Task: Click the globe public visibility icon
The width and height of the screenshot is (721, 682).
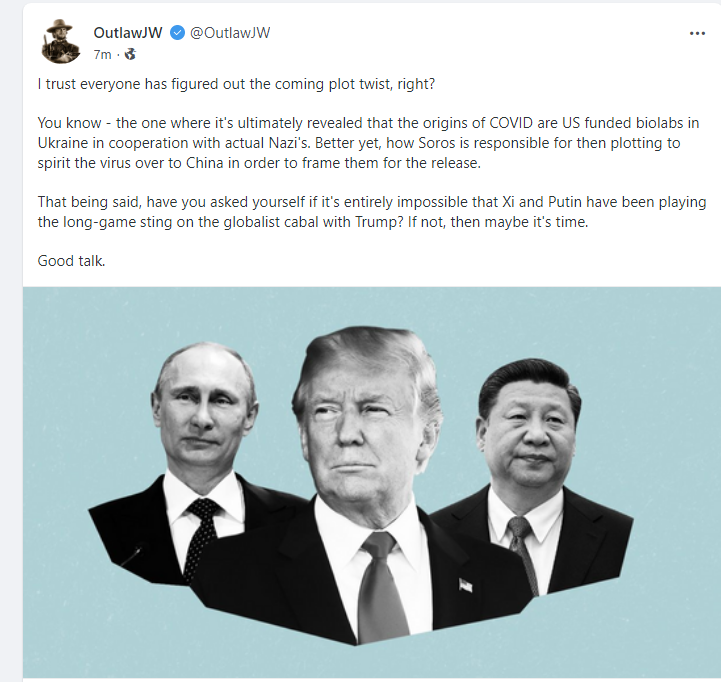Action: pos(130,54)
